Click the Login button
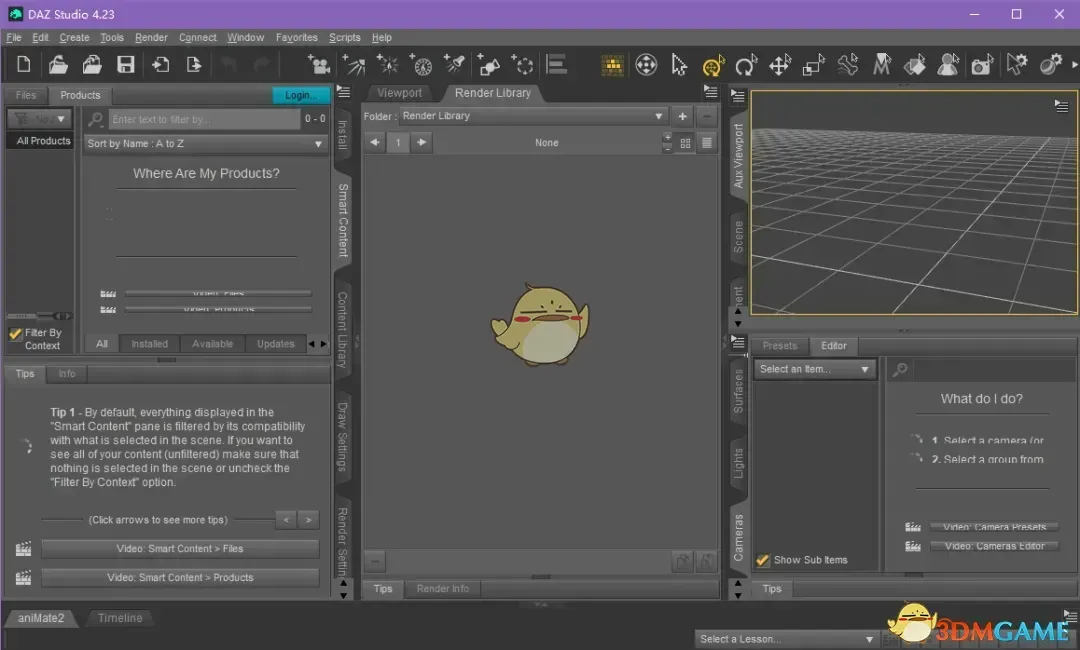1080x650 pixels. pos(300,94)
